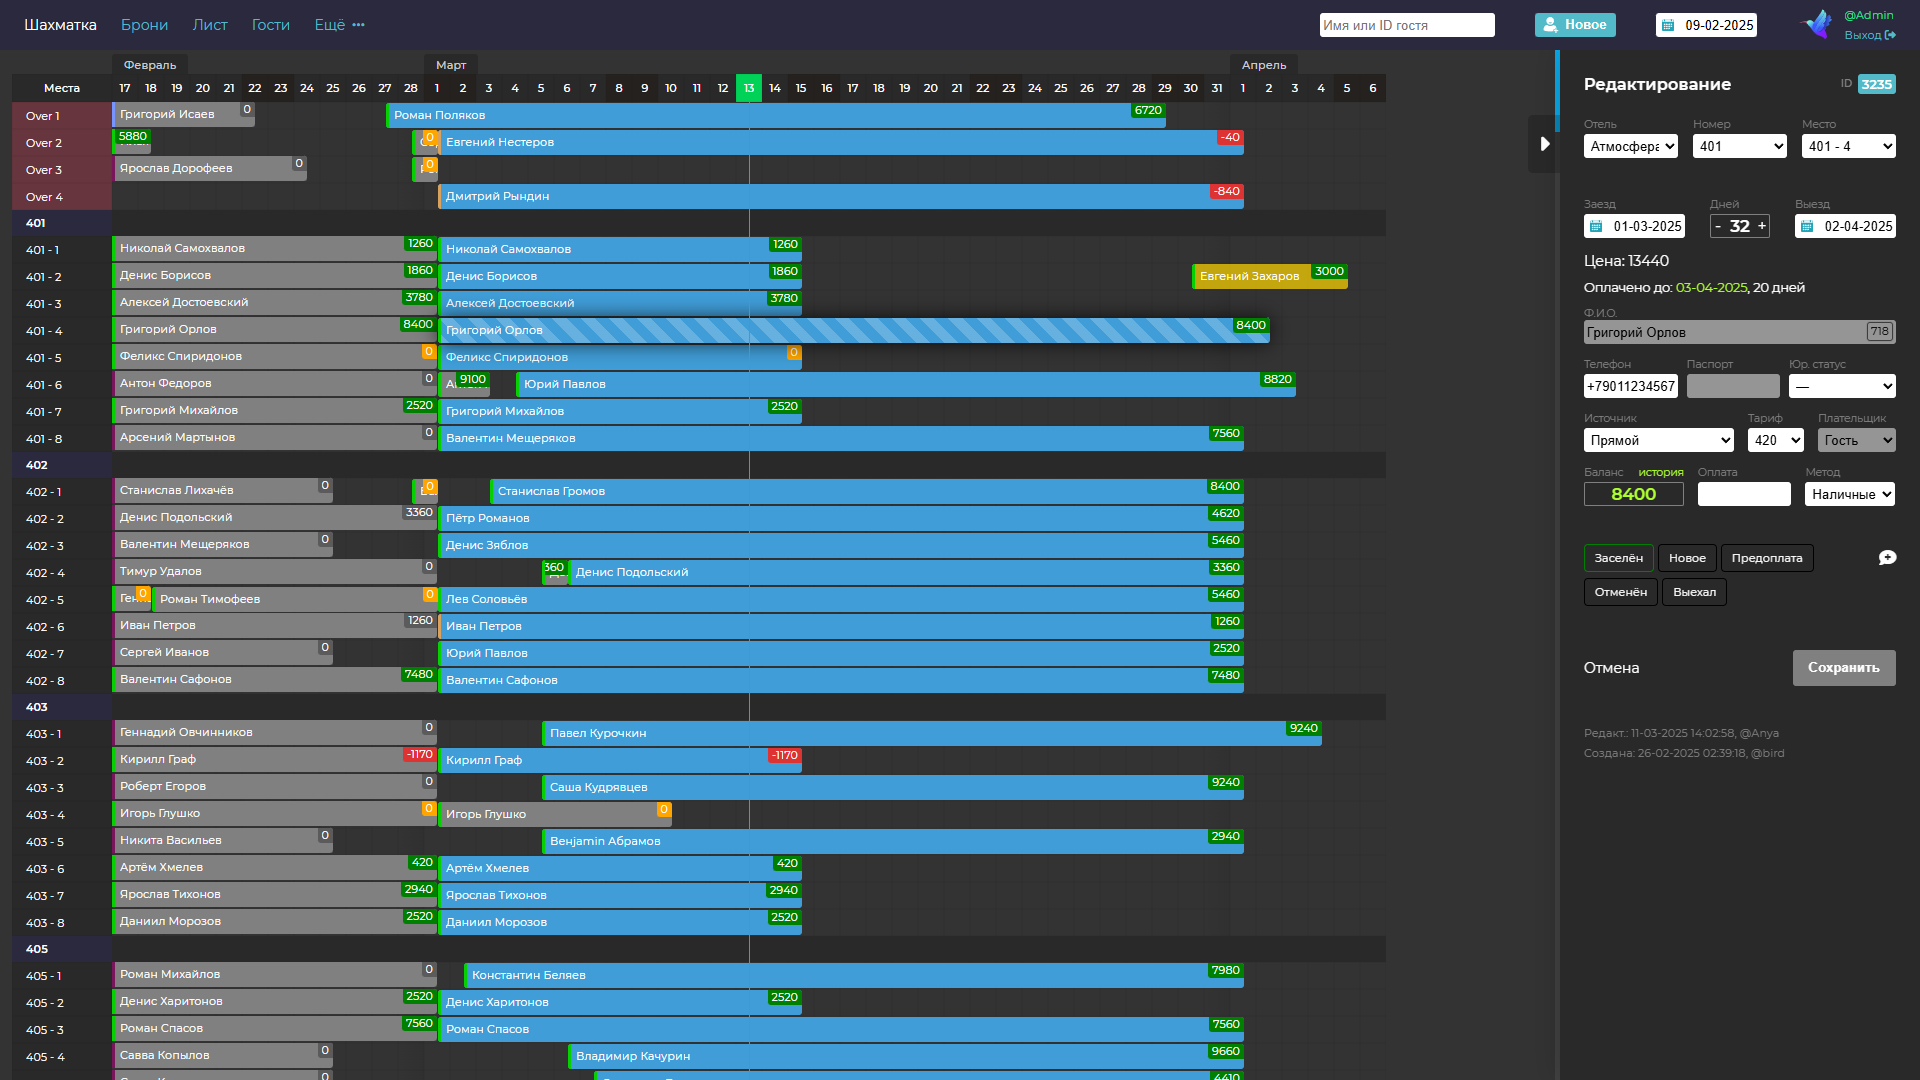Screen dimensions: 1920x1080
Task: Open the check-out date calendar icon
Action: [x=1807, y=226]
